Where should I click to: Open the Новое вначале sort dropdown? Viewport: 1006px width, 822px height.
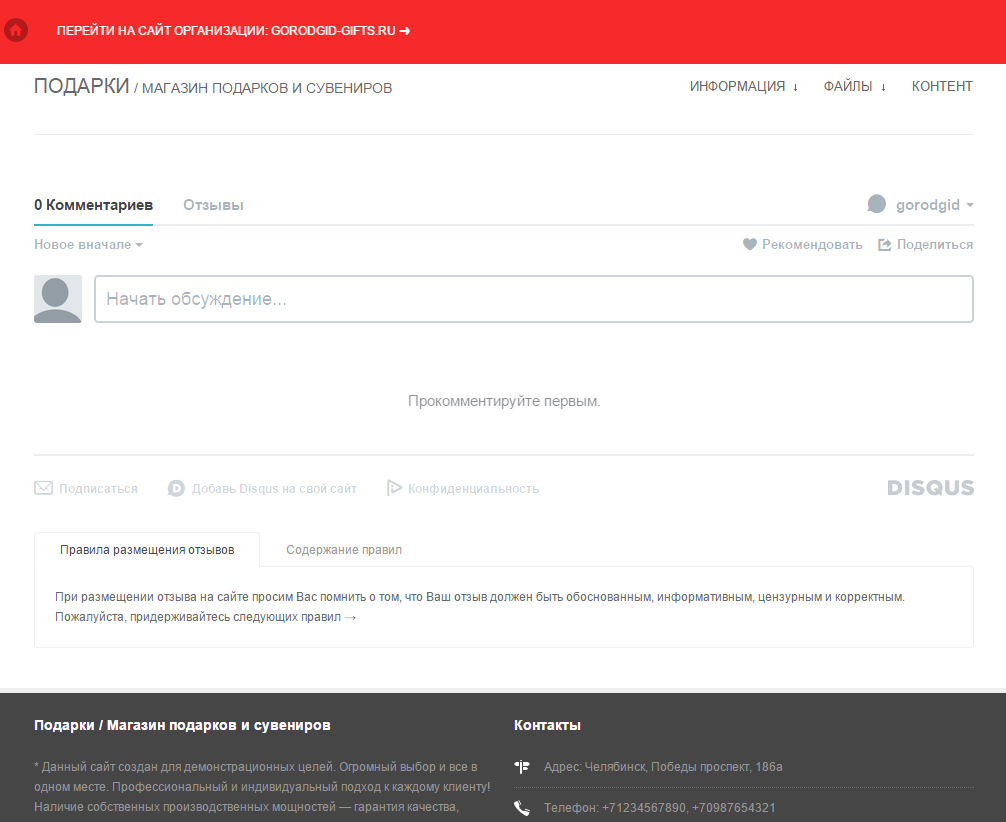point(88,245)
